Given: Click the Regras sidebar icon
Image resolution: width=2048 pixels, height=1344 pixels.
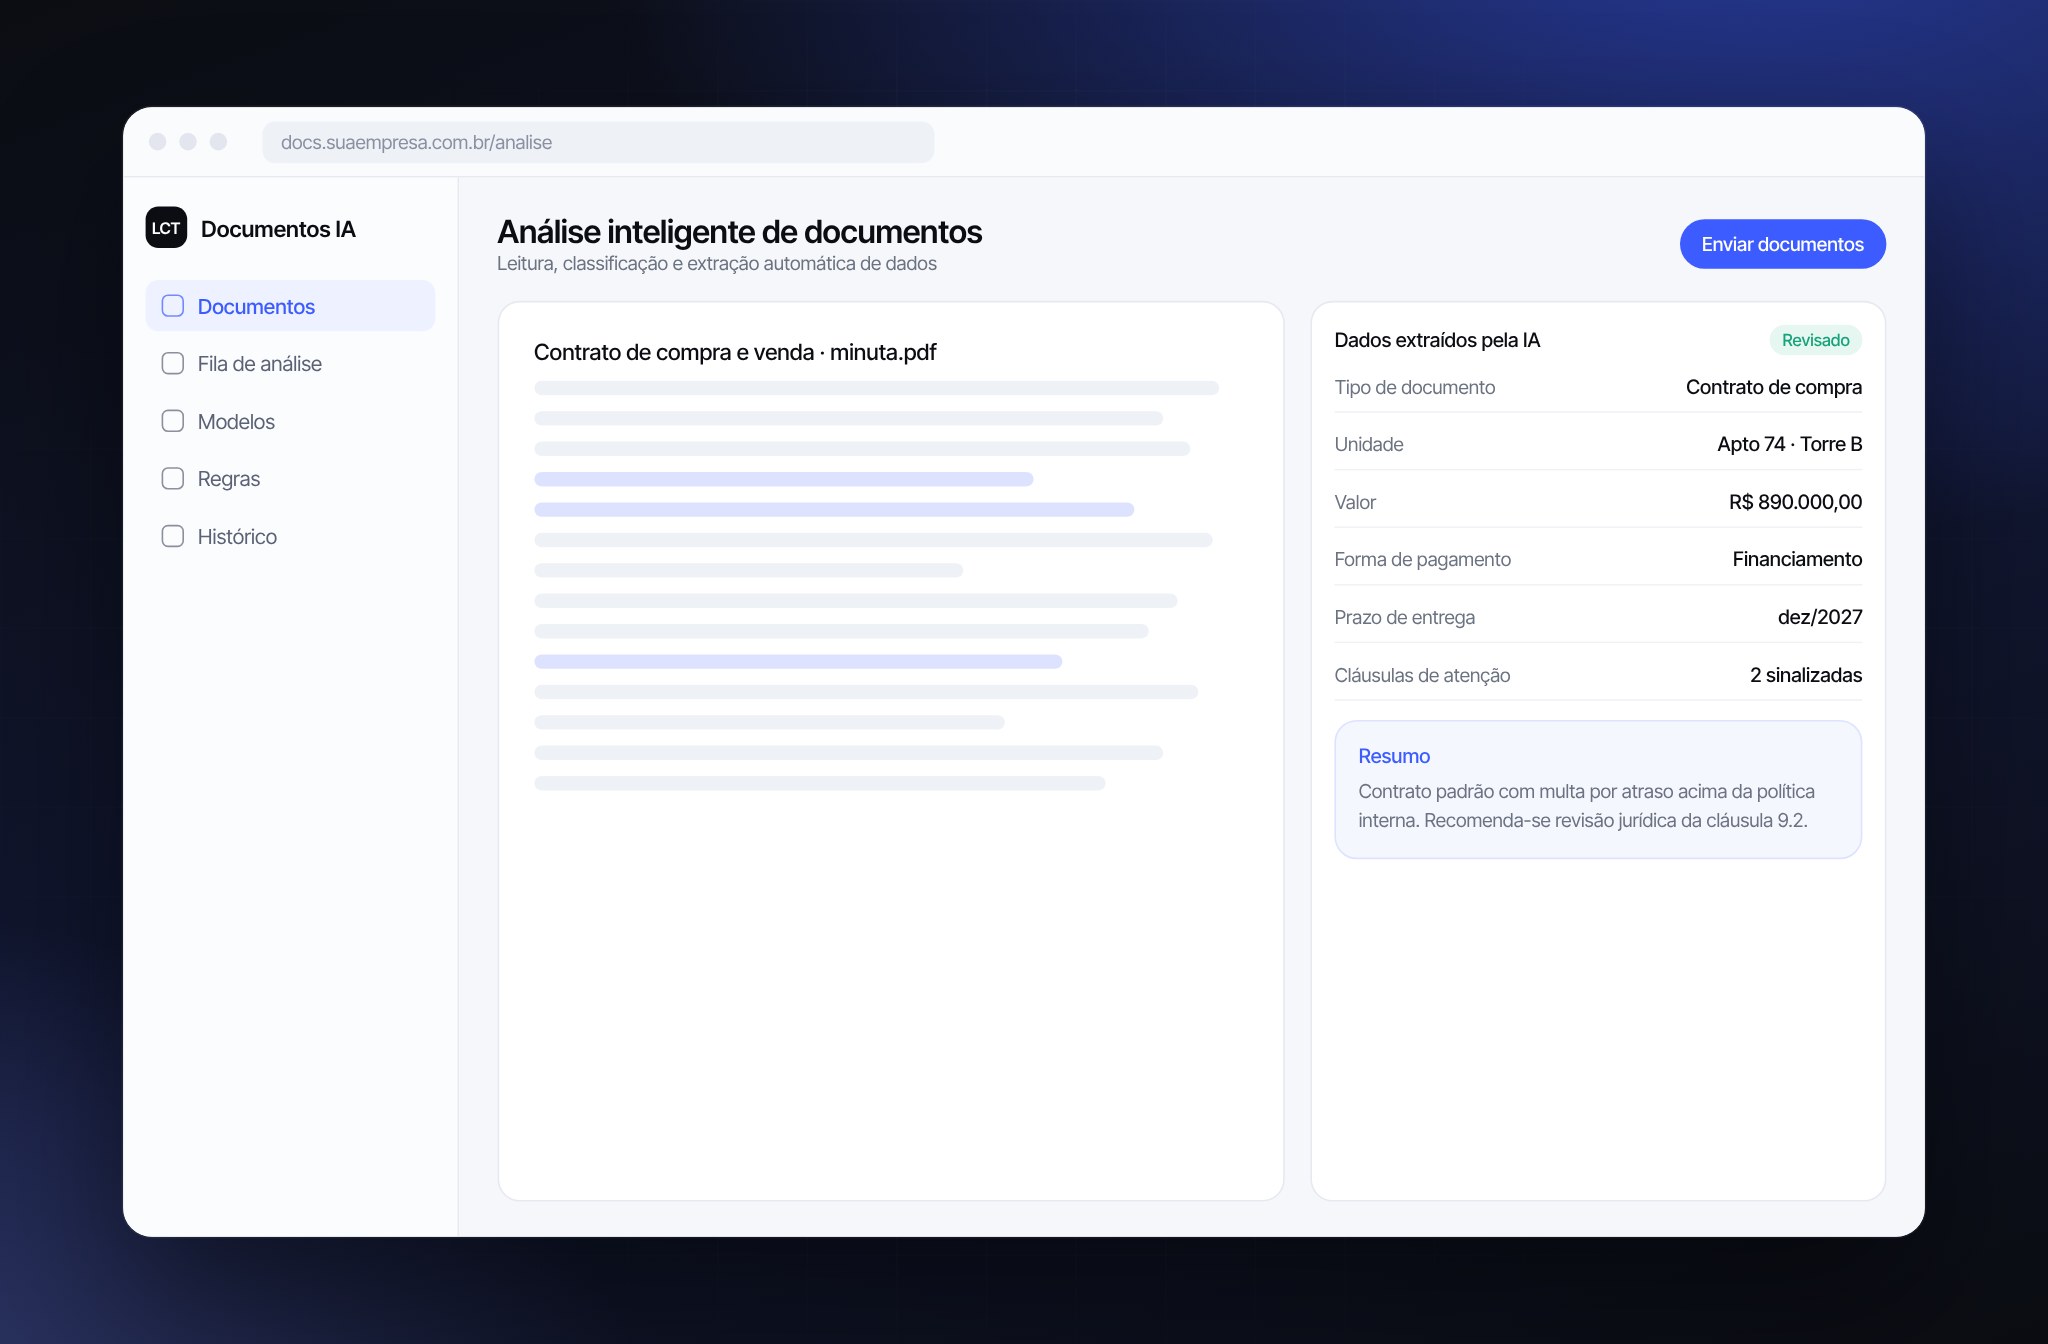Looking at the screenshot, I should tap(173, 478).
